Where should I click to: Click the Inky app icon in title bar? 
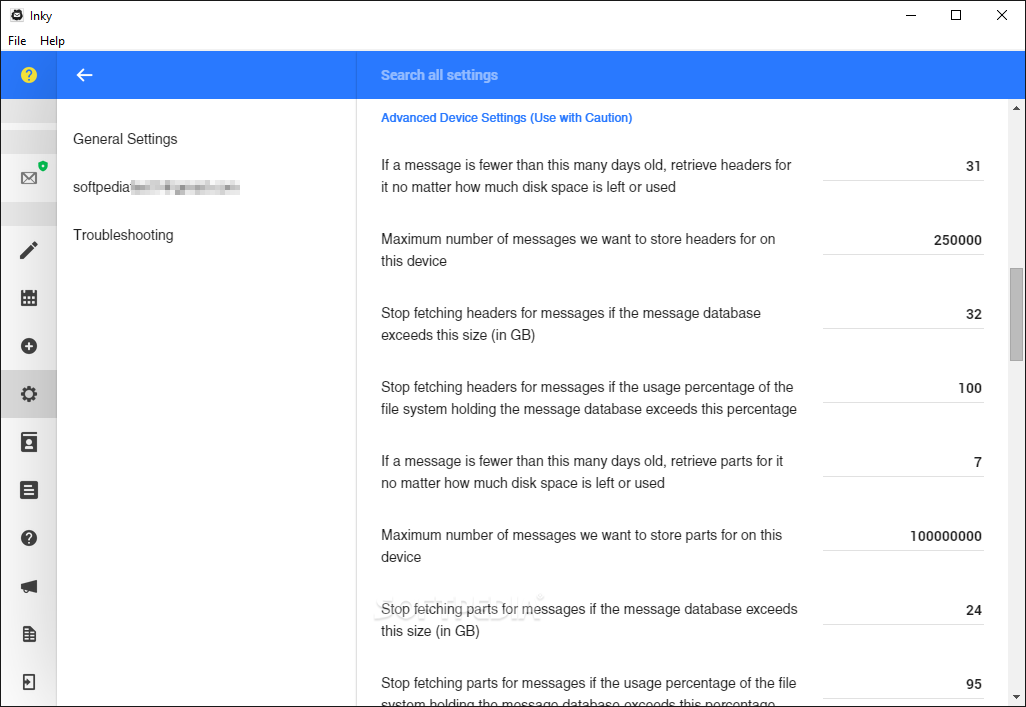[17, 15]
